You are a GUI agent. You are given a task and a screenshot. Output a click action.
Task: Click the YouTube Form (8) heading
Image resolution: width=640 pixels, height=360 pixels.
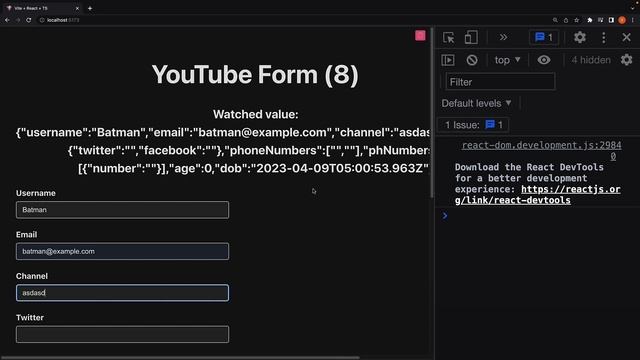255,75
